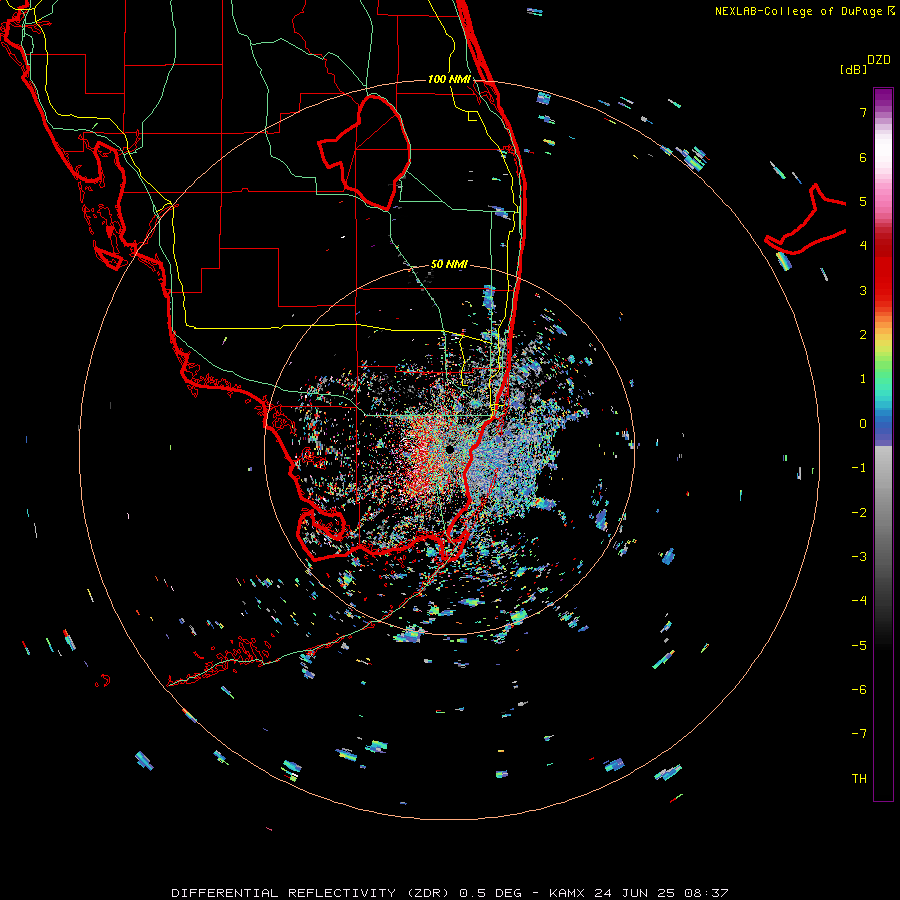This screenshot has width=900, height=900.
Task: Click the -4 label on the color scale
Action: tap(859, 601)
